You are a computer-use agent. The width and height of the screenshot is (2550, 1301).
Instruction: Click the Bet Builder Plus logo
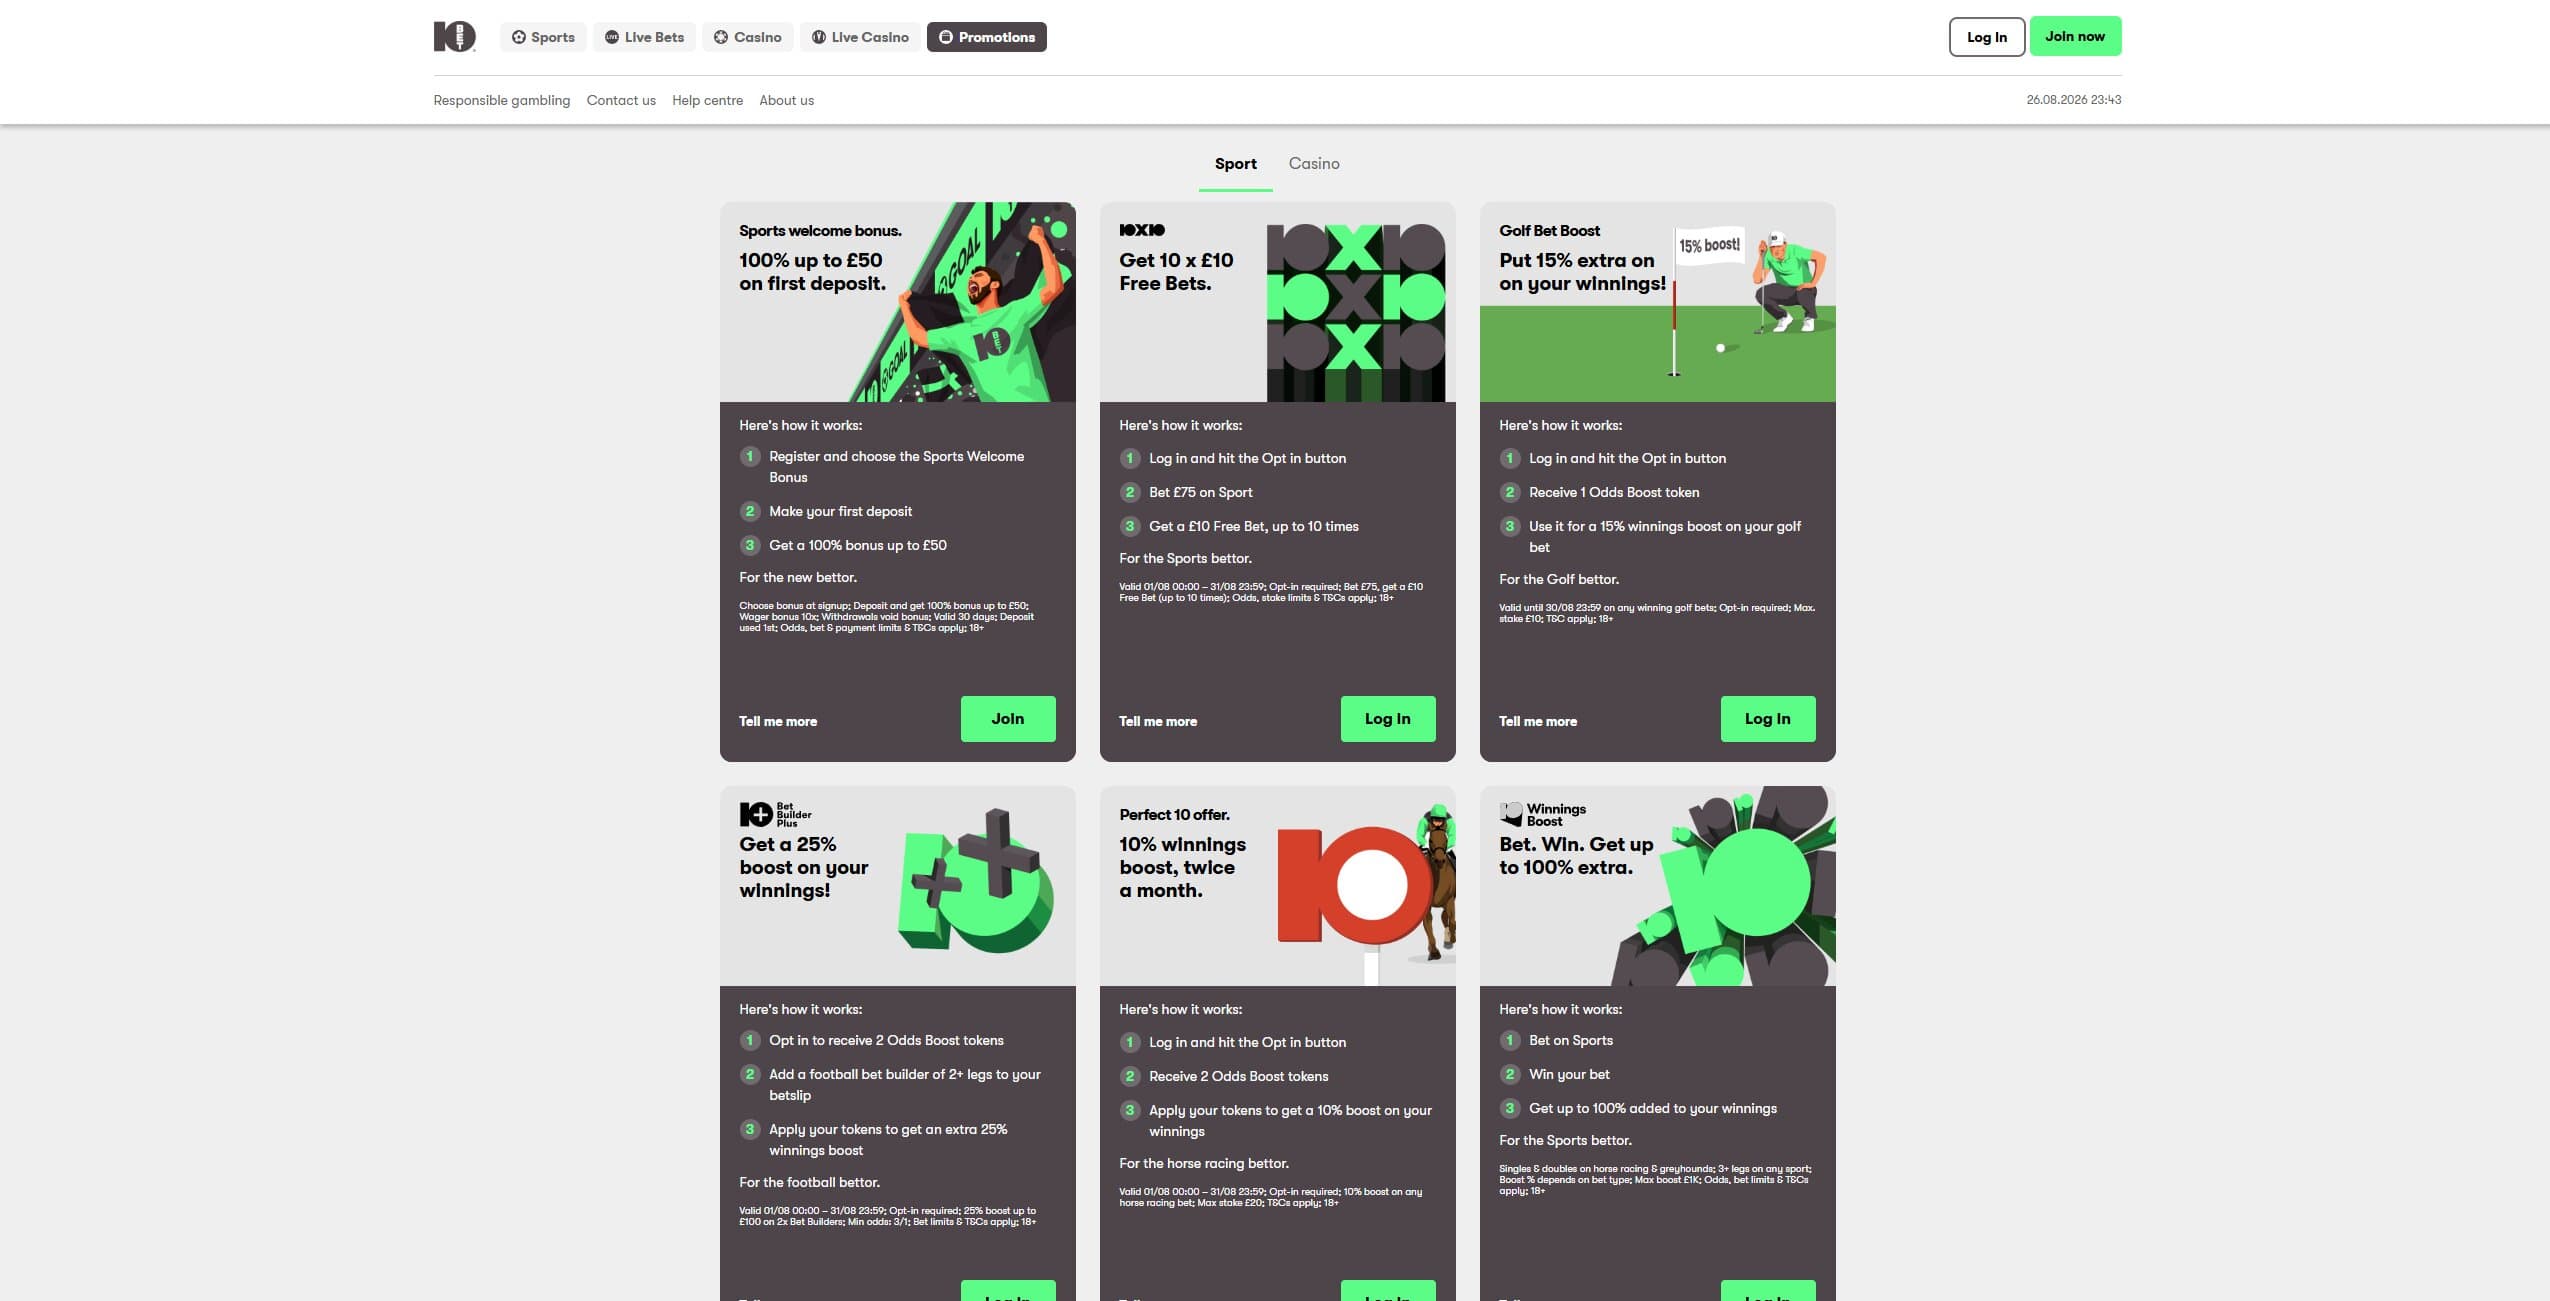(776, 814)
